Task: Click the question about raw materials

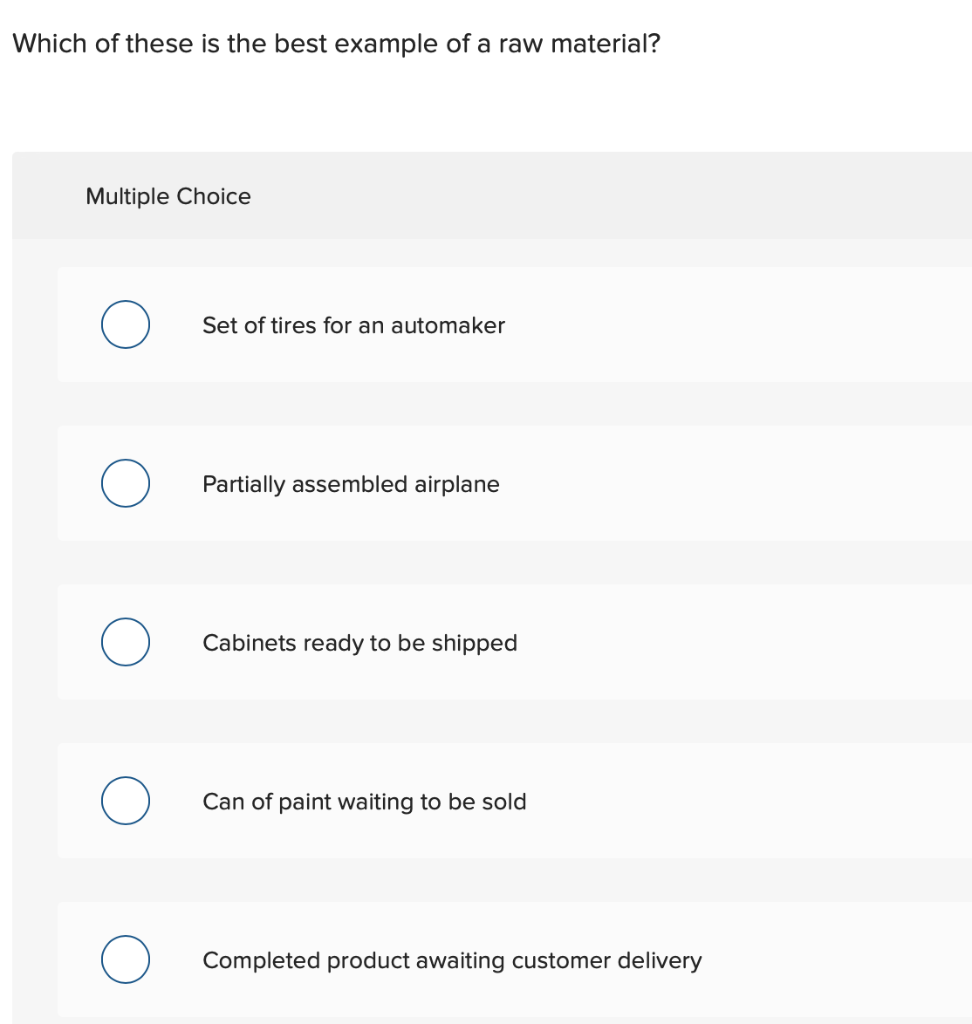Action: pyautogui.click(x=337, y=43)
